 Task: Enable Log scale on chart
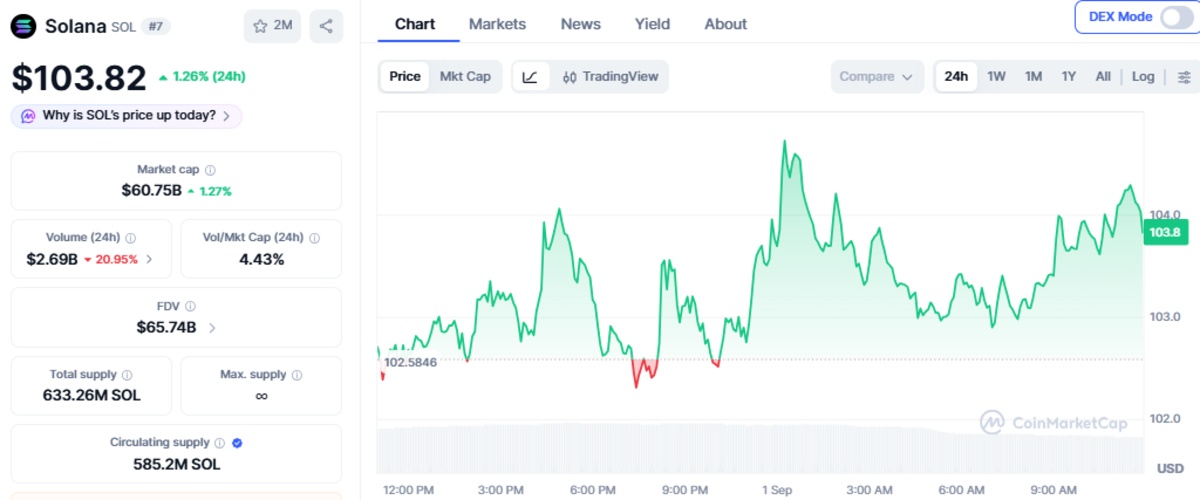click(1143, 76)
